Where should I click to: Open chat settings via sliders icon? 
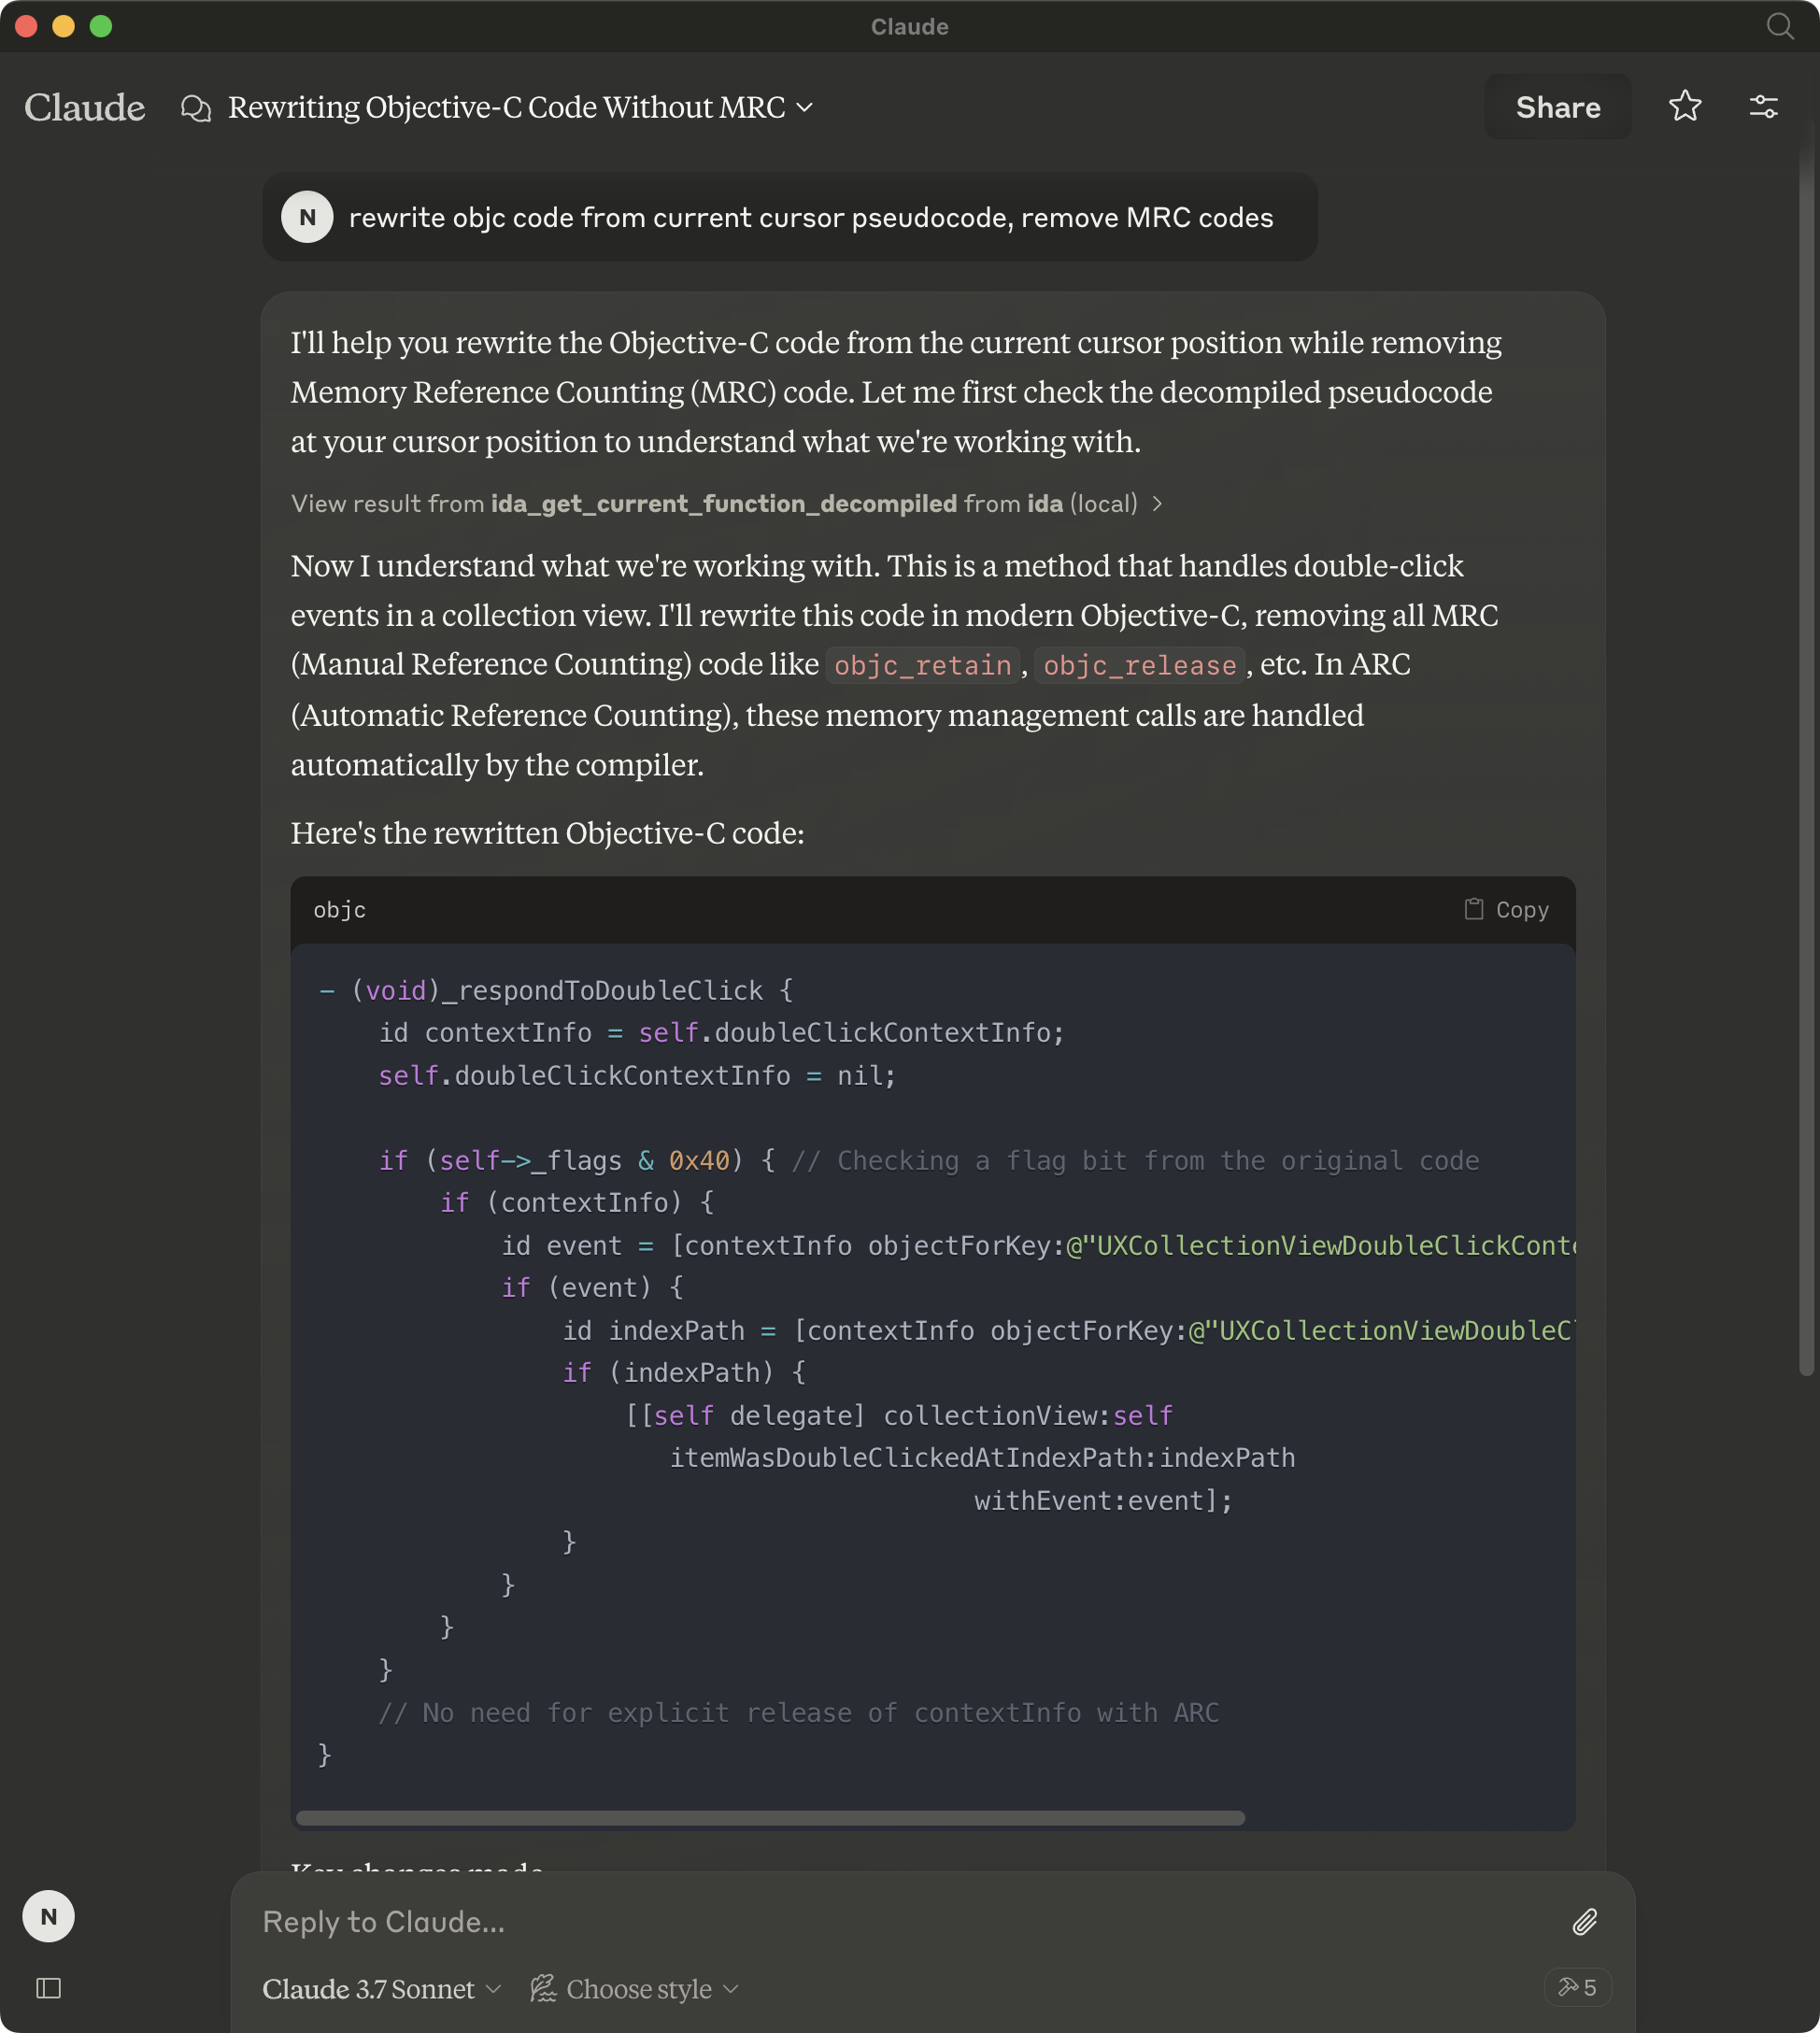tap(1764, 107)
